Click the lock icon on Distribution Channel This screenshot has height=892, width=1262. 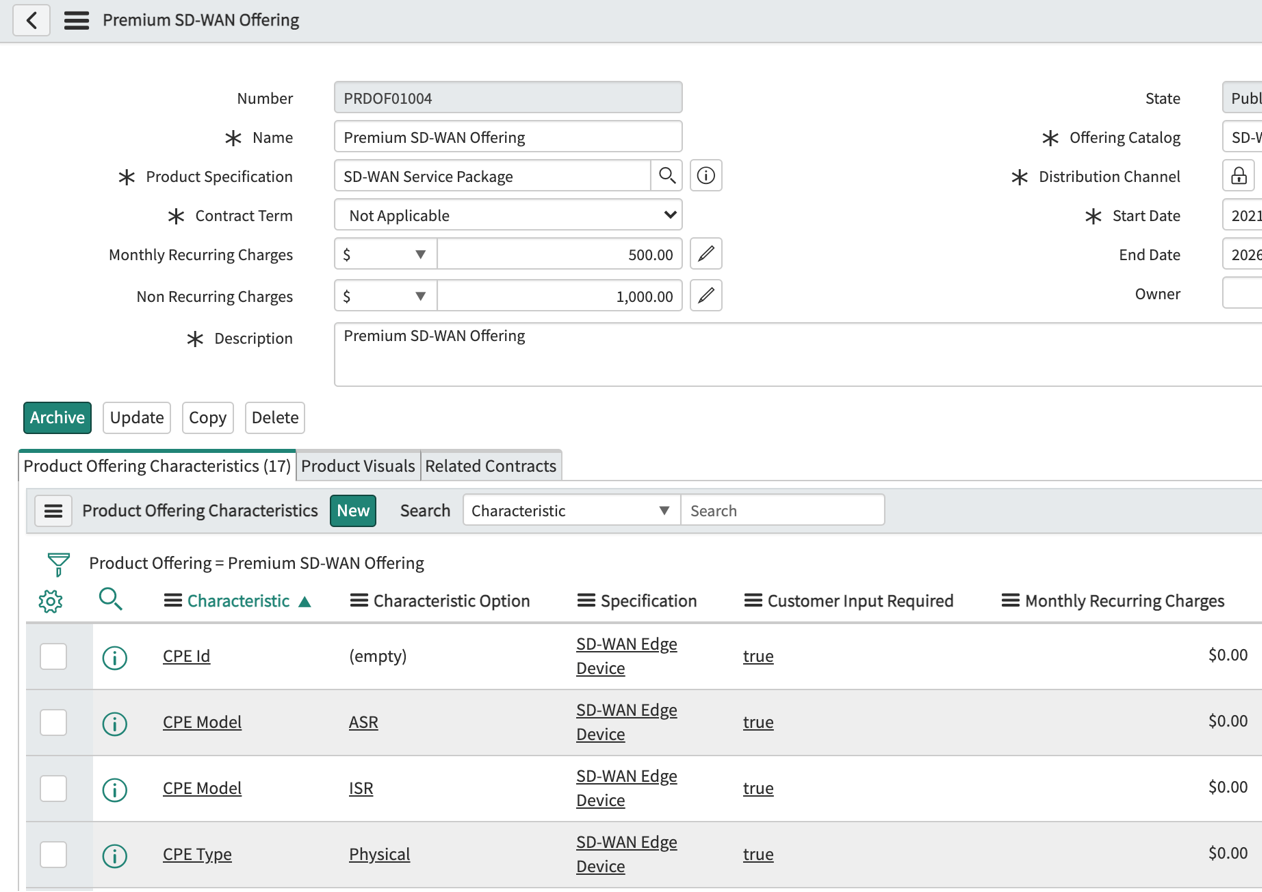1238,175
